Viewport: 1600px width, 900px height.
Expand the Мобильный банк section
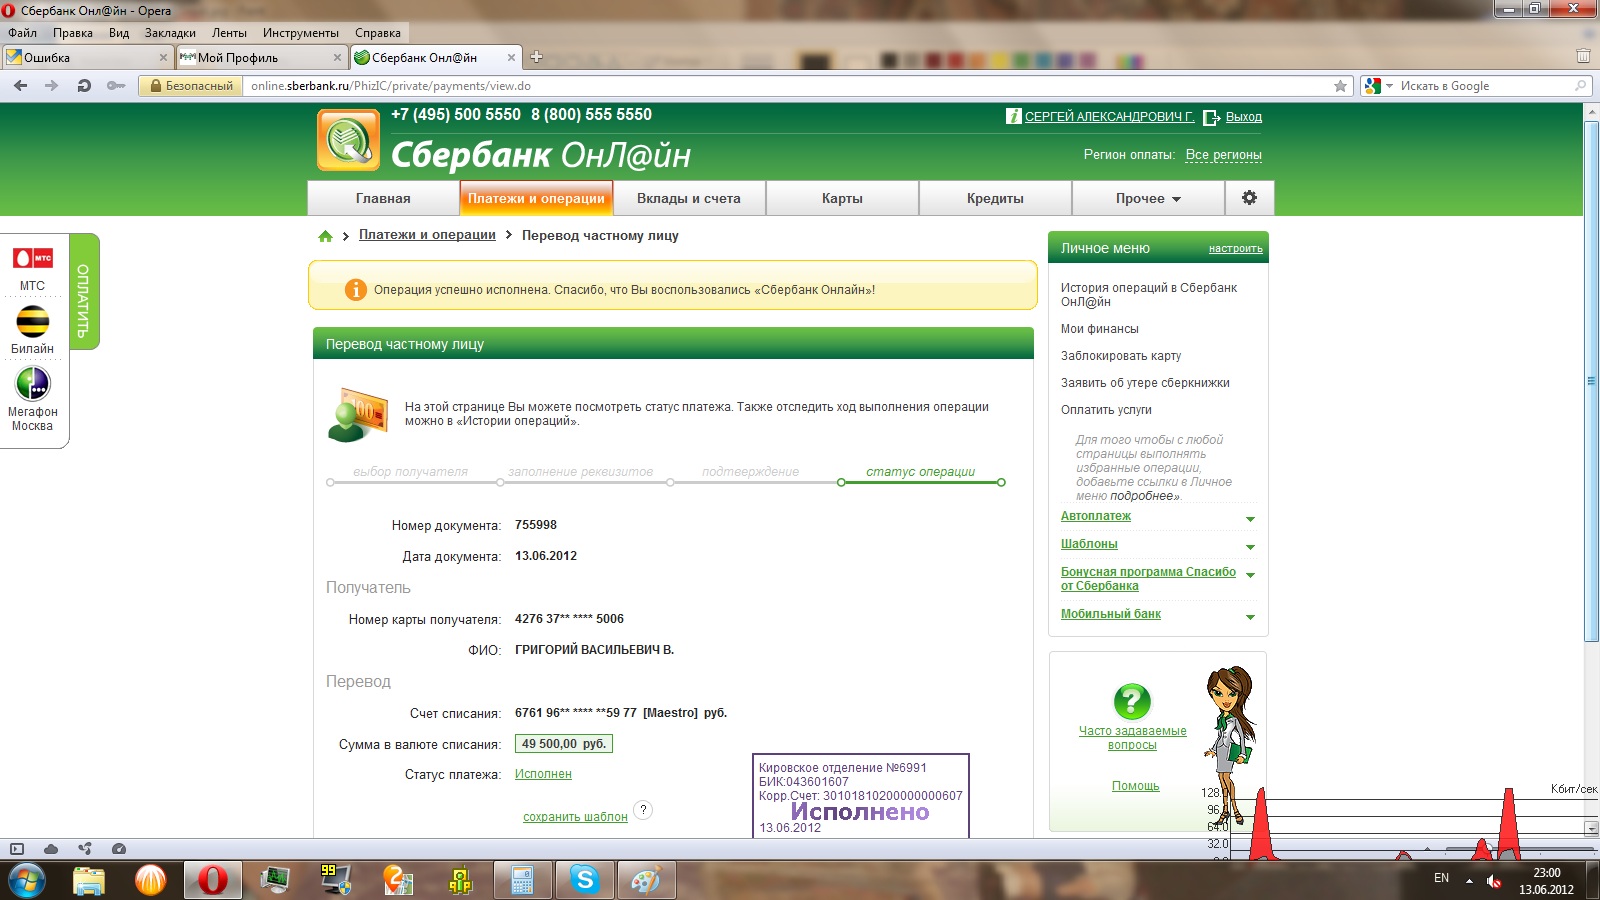click(x=1250, y=617)
